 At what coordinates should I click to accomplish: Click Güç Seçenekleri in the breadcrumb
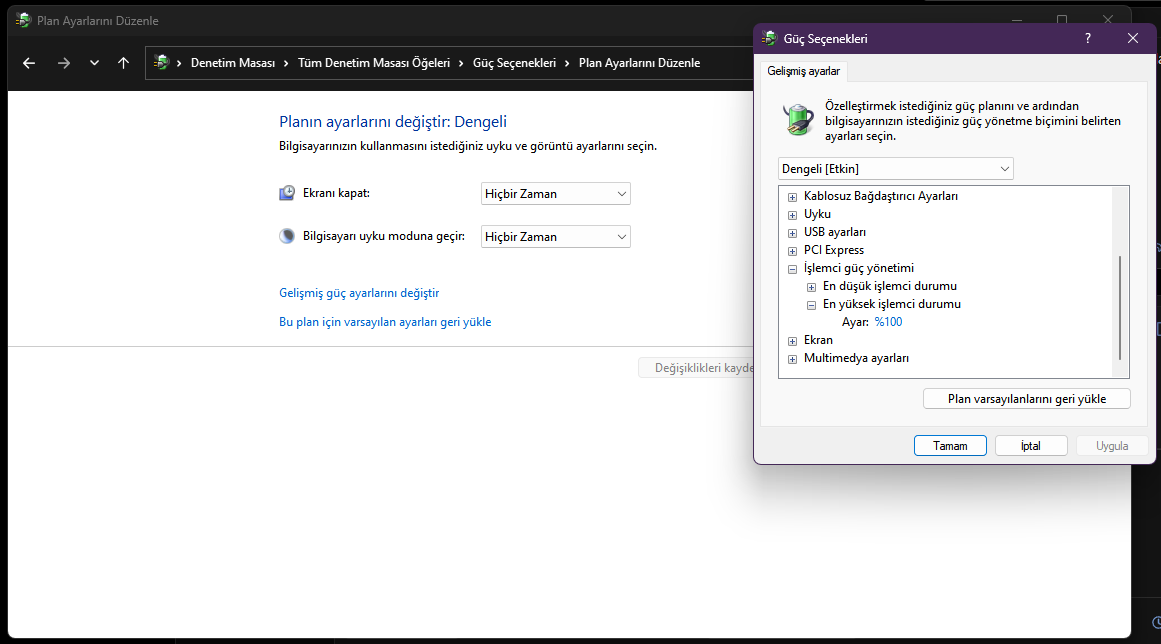514,63
